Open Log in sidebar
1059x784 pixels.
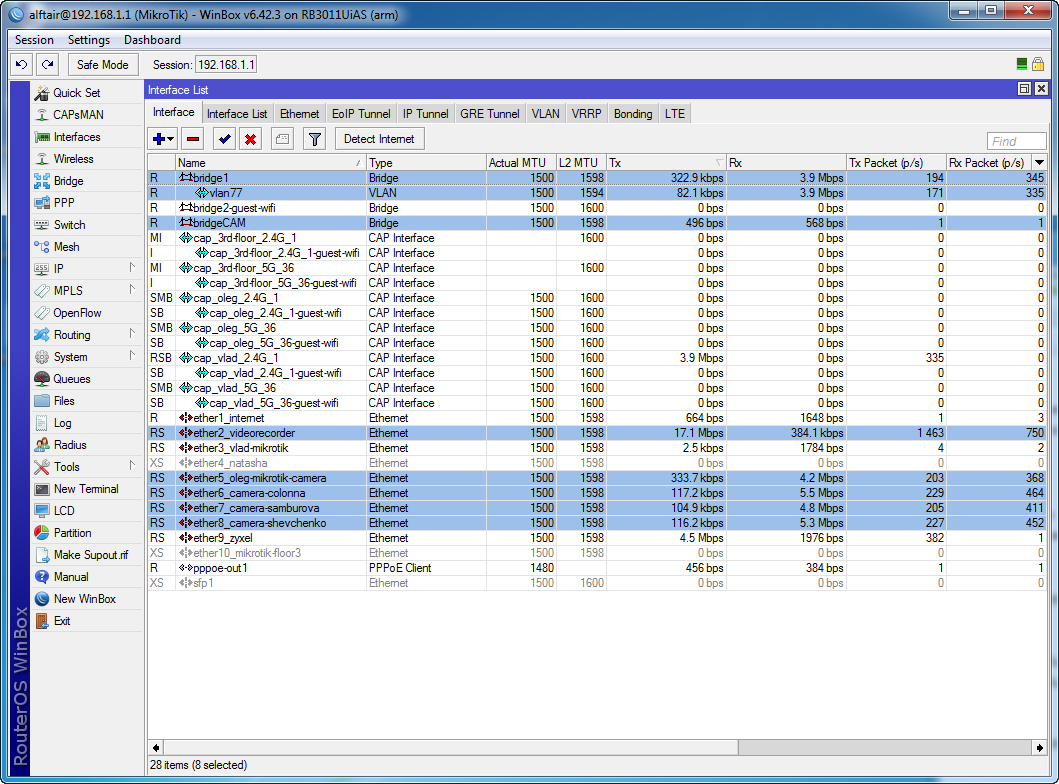(62, 423)
